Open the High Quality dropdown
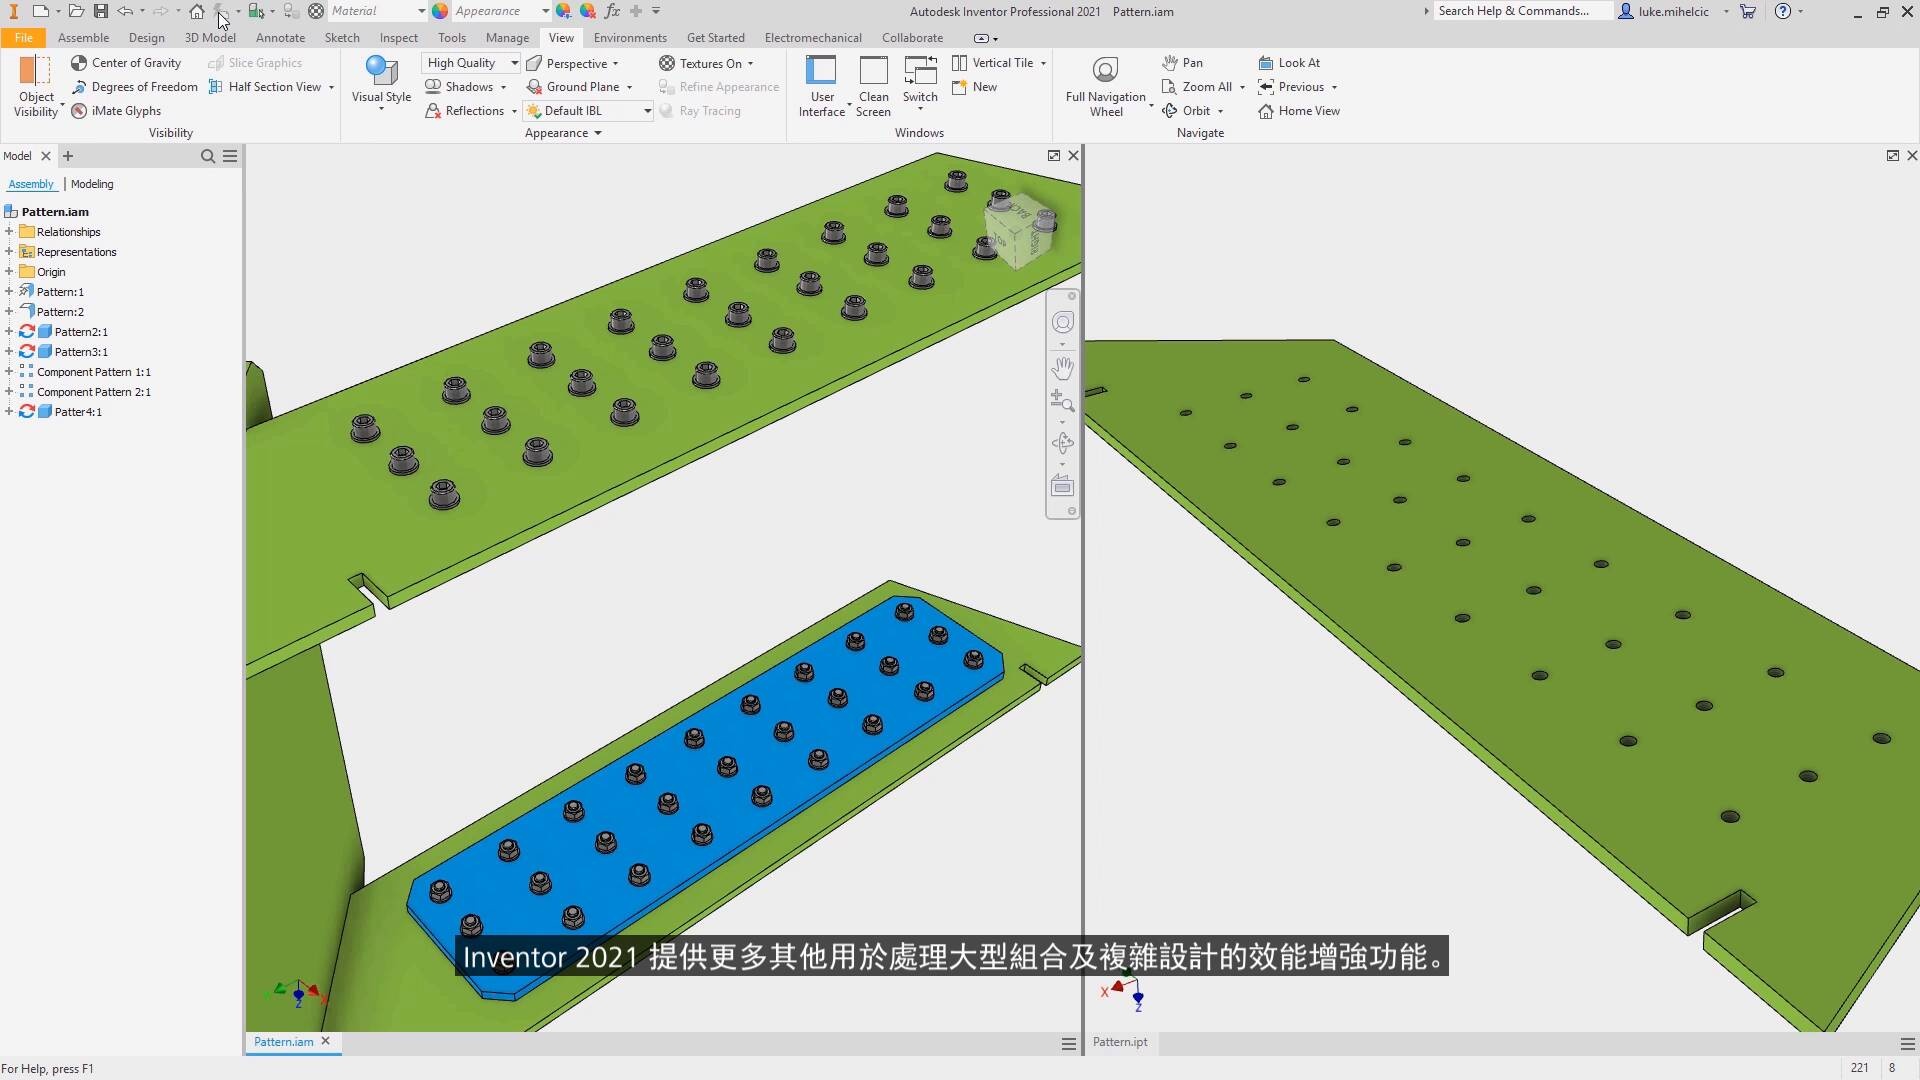1920x1080 pixels. tap(514, 63)
